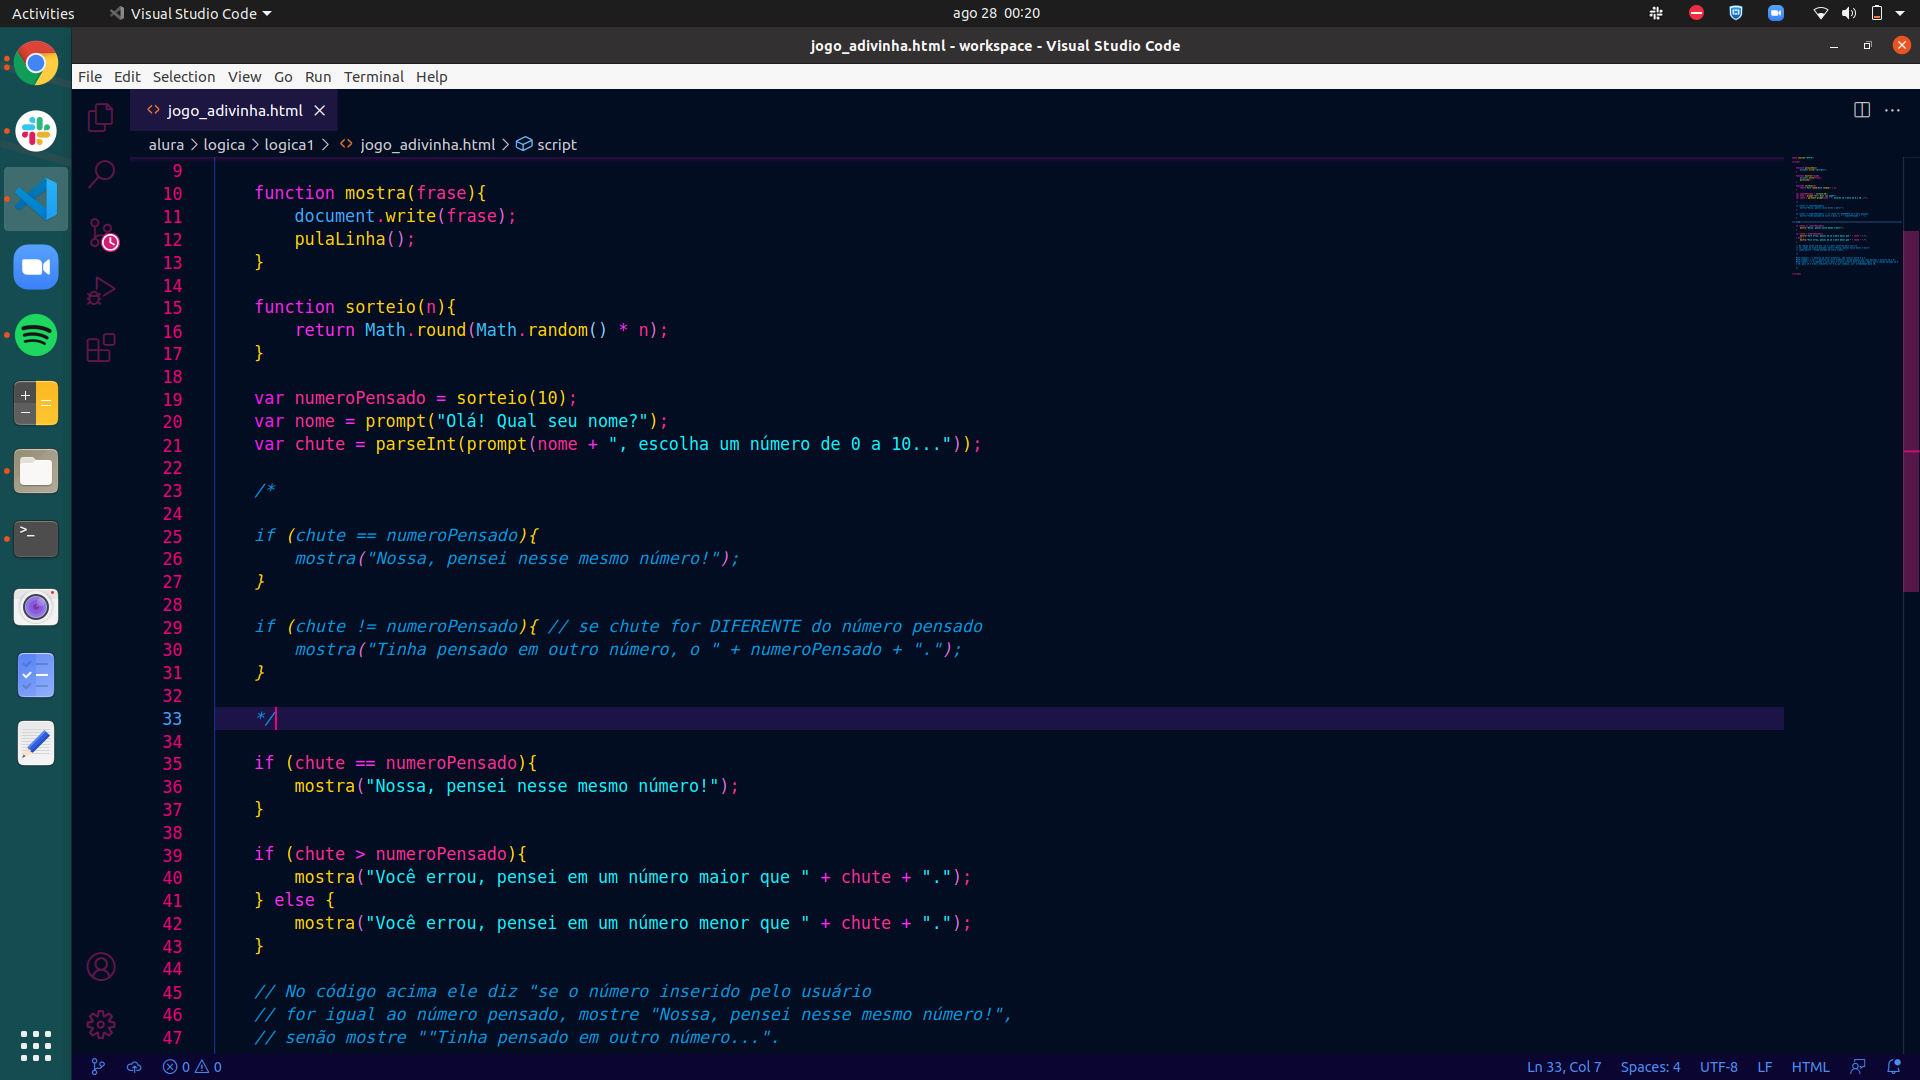Open the Accounts menu icon
This screenshot has height=1080, width=1920.
coord(101,967)
